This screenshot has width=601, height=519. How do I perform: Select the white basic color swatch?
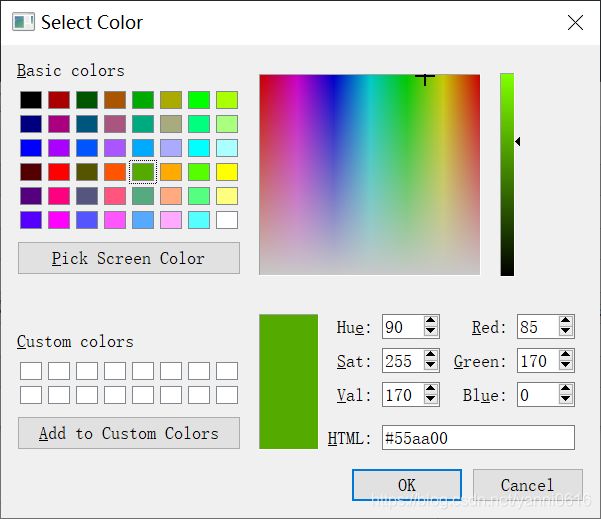tap(227, 220)
